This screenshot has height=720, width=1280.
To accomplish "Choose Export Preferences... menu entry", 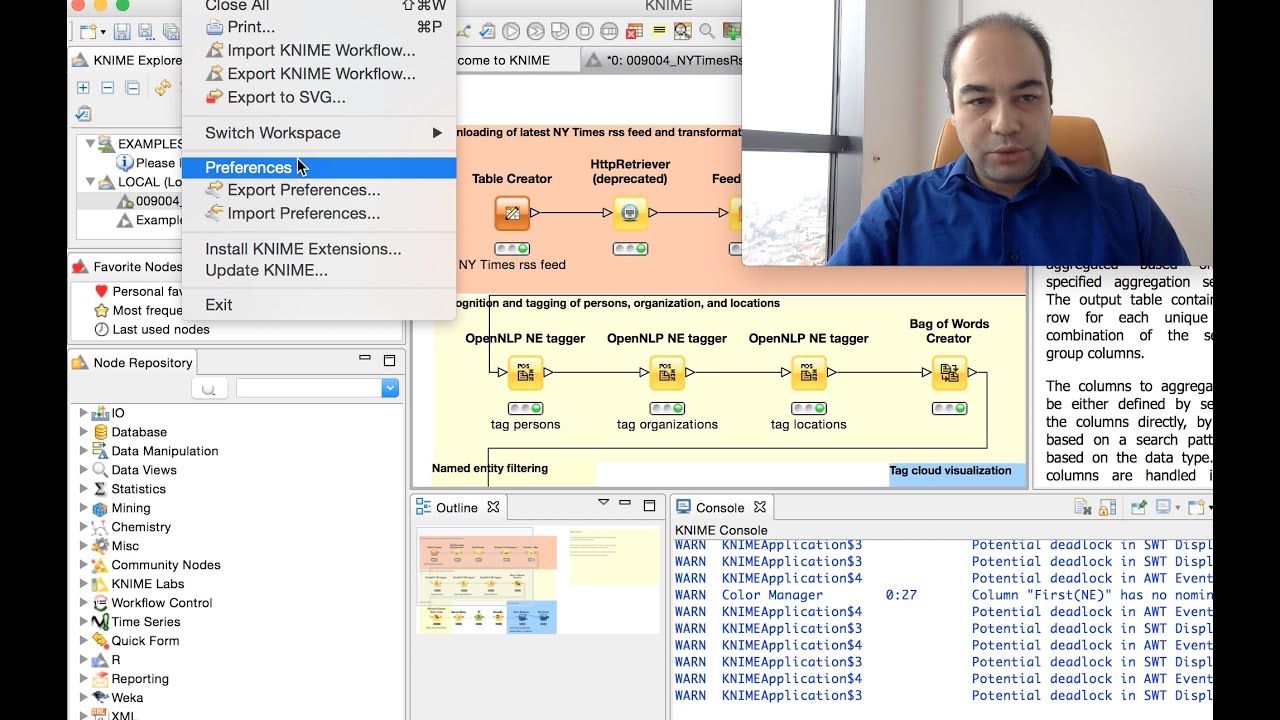I will point(319,190).
